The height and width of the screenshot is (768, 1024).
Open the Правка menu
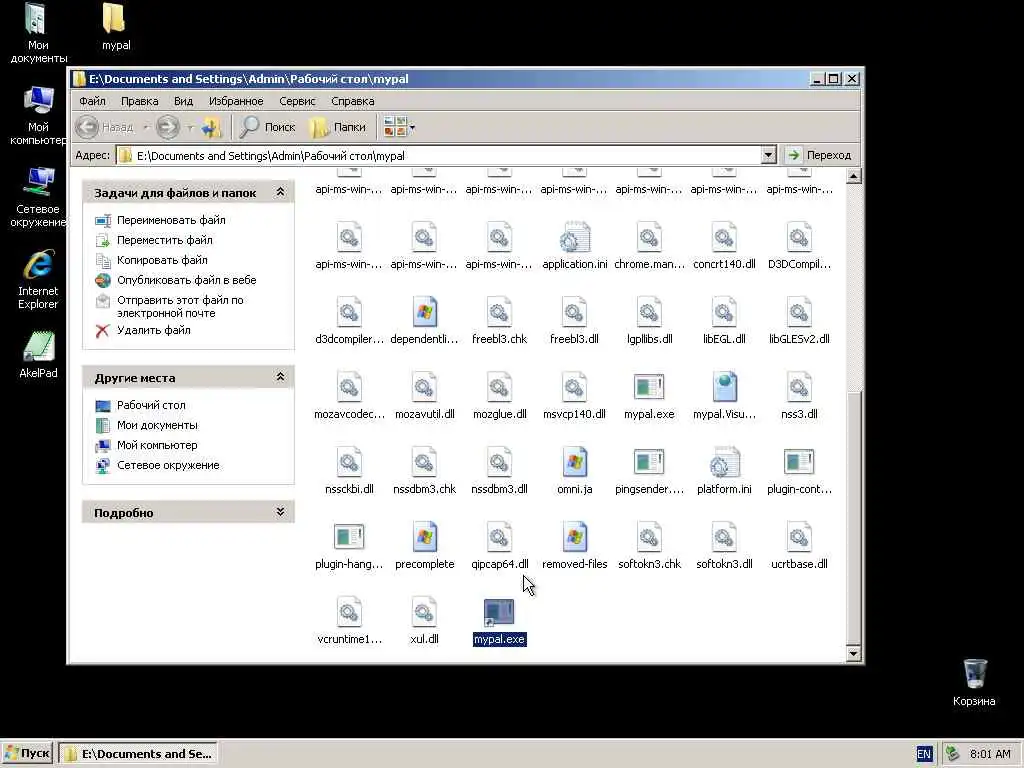pyautogui.click(x=139, y=101)
